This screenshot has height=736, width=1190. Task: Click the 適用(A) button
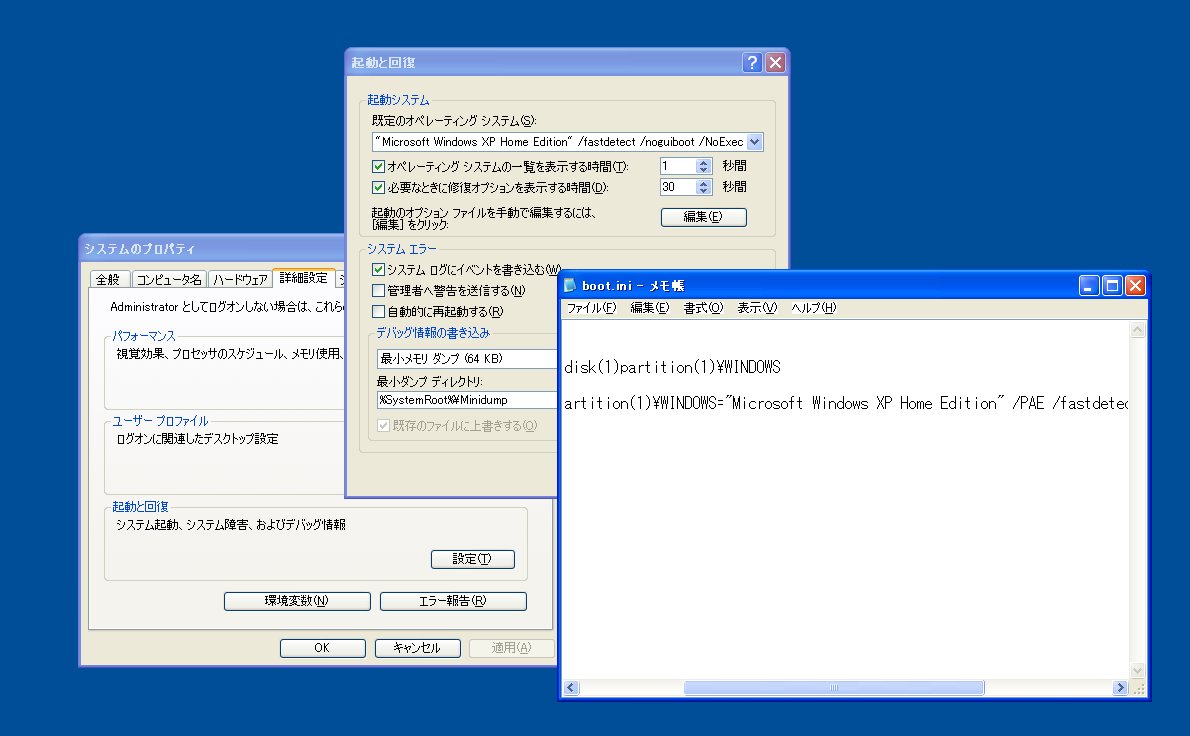pyautogui.click(x=512, y=648)
